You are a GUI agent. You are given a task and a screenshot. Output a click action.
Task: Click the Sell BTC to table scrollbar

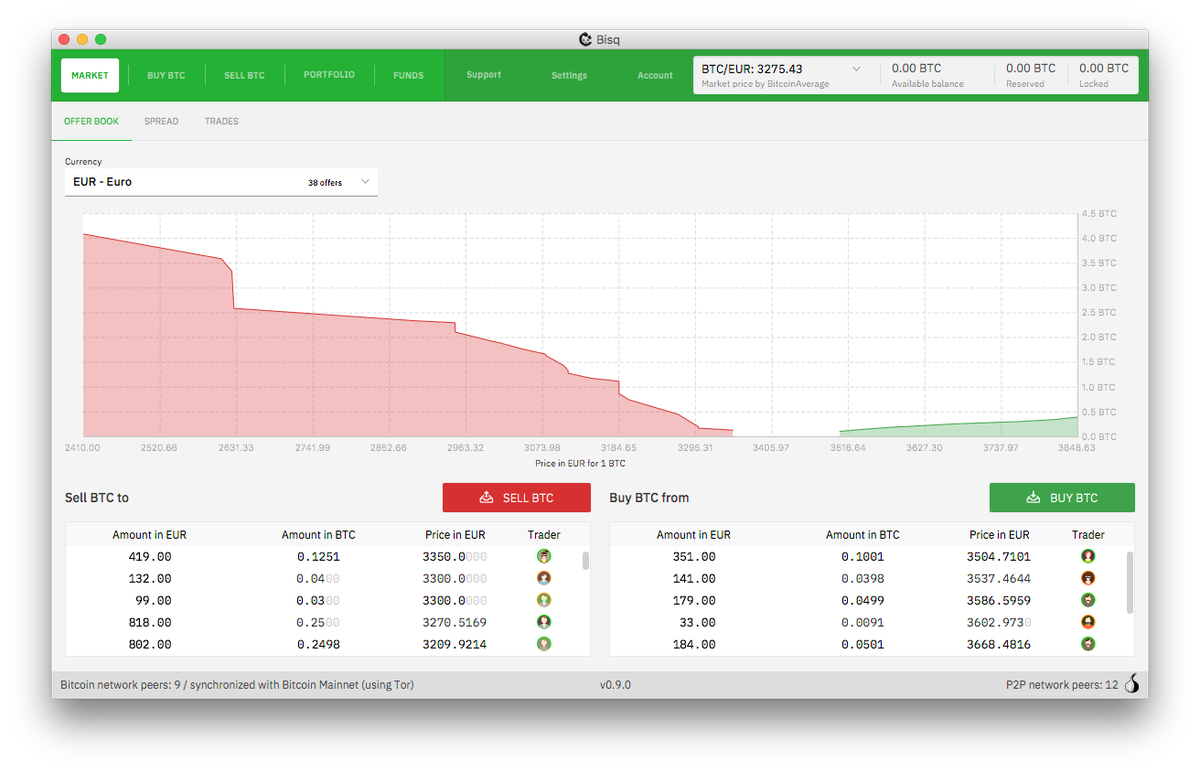tap(586, 560)
